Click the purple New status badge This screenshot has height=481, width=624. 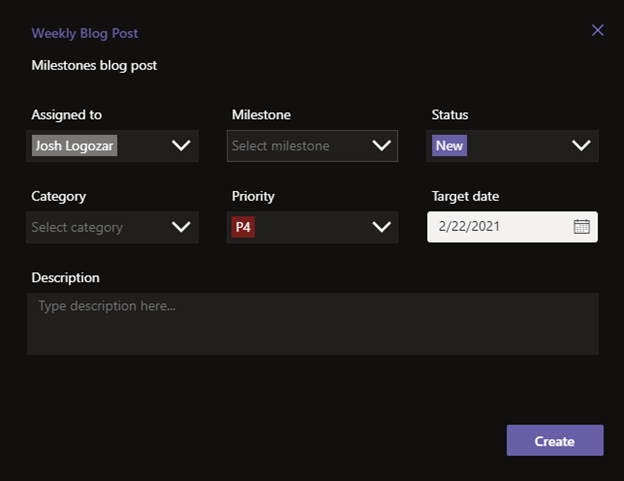pyautogui.click(x=449, y=146)
